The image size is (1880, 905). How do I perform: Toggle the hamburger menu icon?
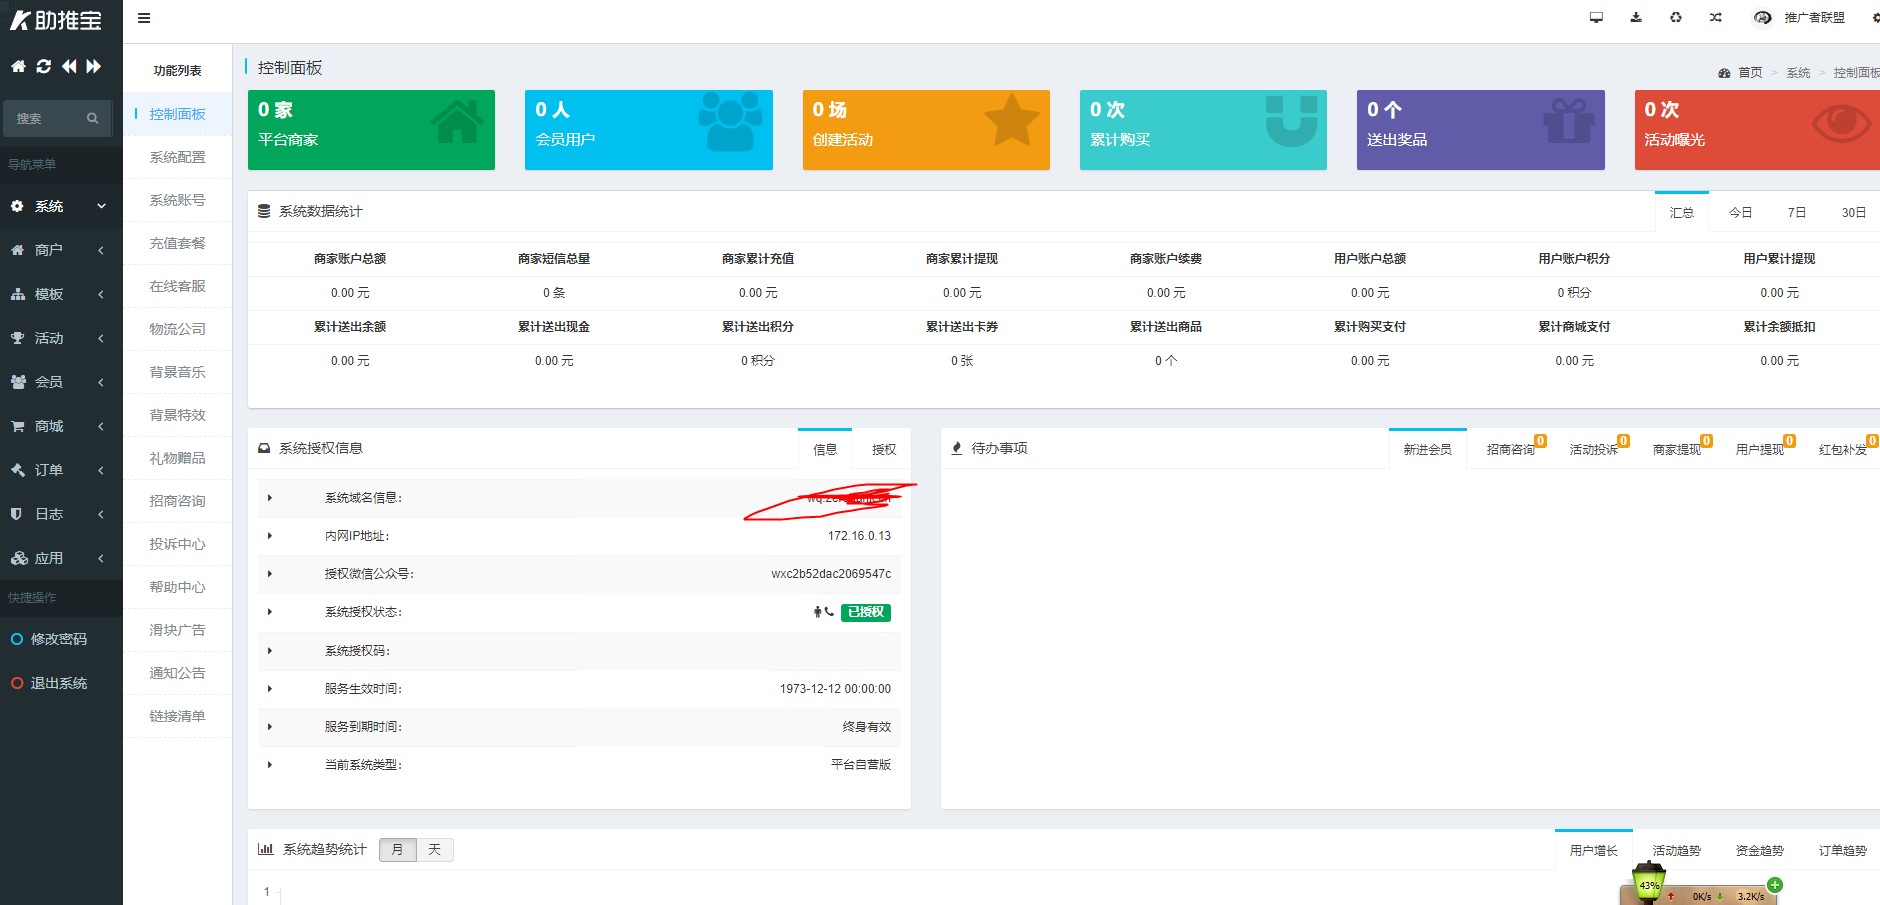144,18
